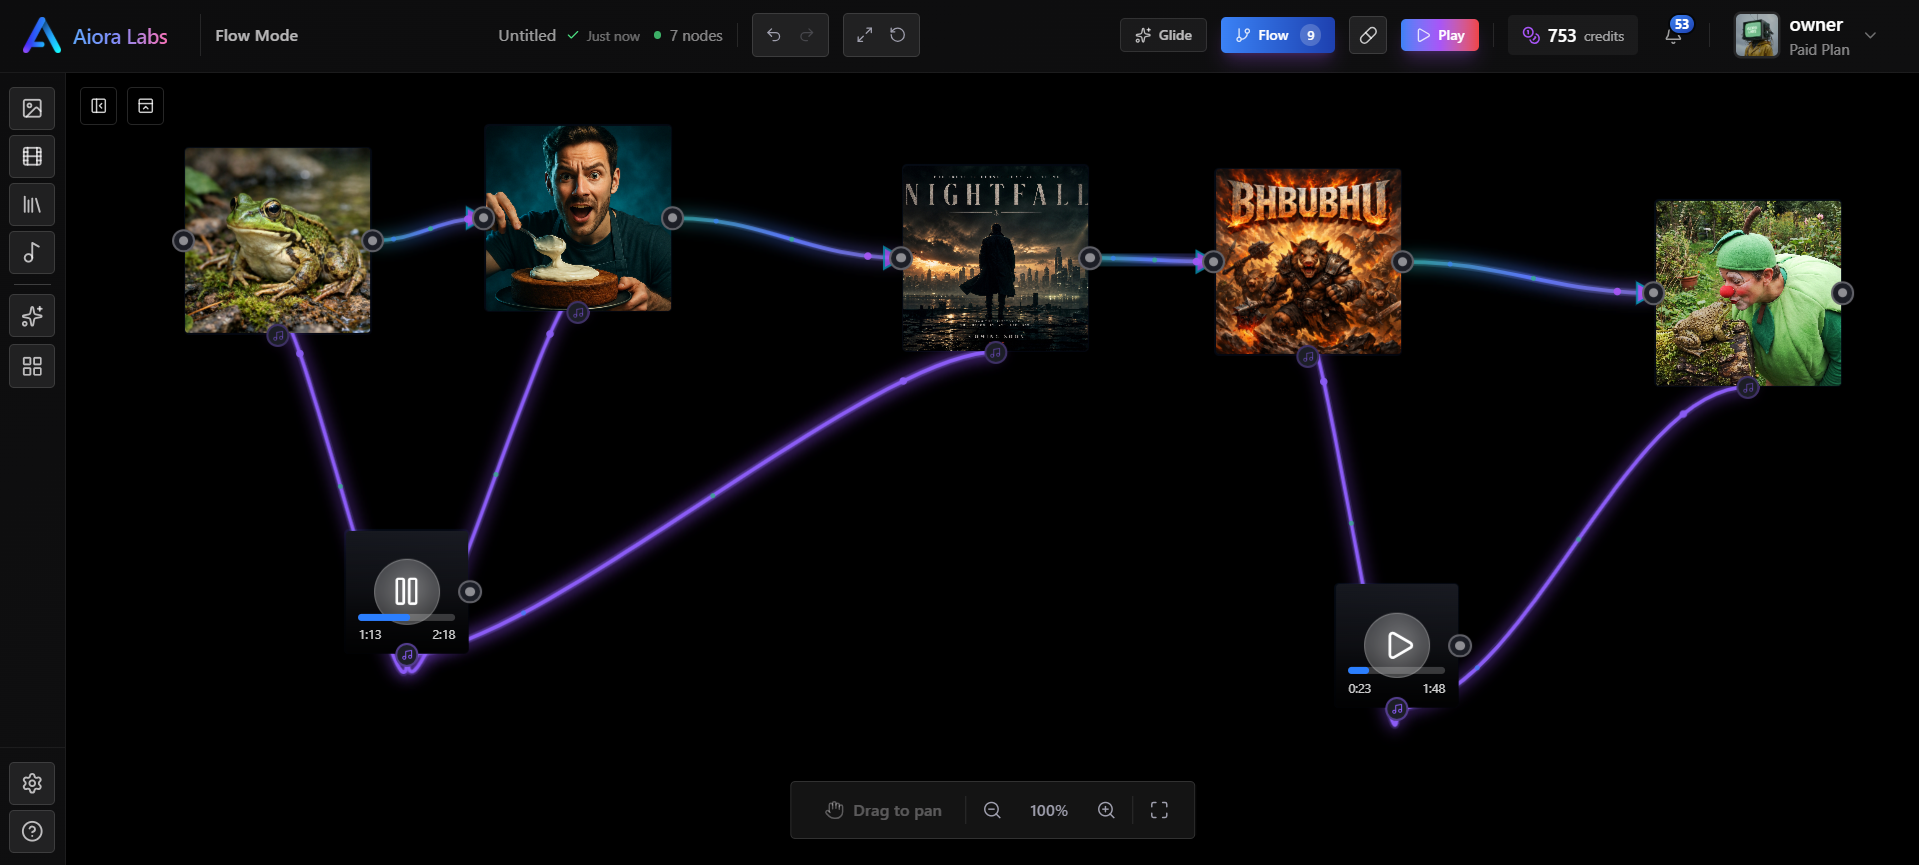The height and width of the screenshot is (865, 1919).
Task: Toggle the left sidebar panel collapse icon
Action: tap(98, 106)
